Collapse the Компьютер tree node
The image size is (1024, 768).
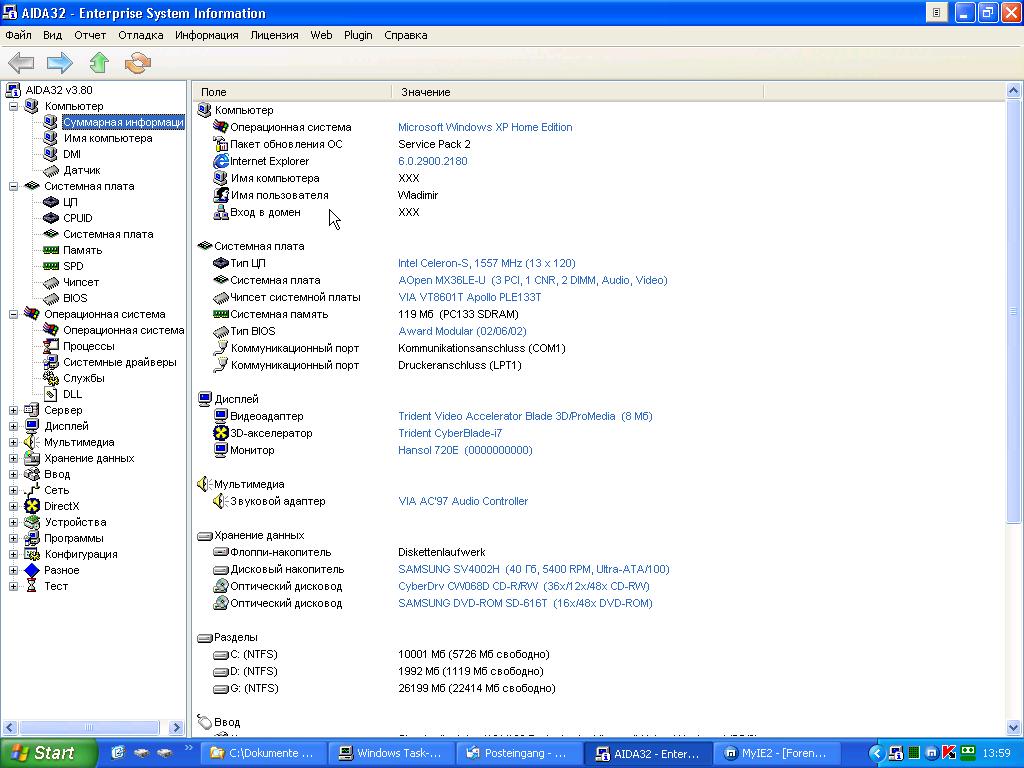pos(13,106)
